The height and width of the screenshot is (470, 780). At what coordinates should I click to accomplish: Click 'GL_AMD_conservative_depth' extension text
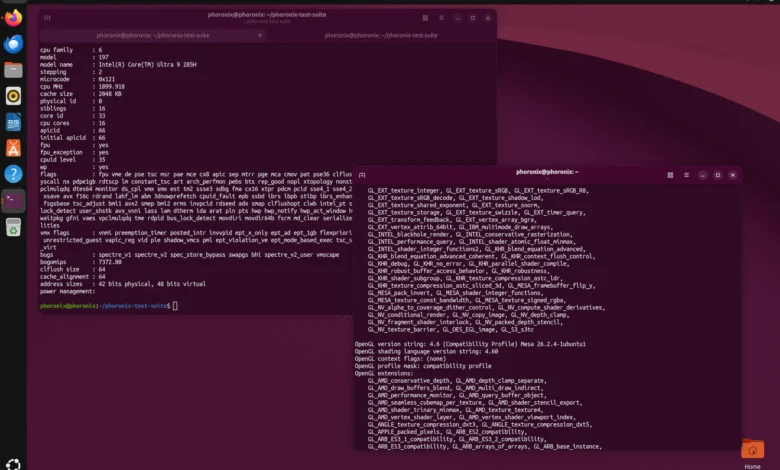click(x=408, y=381)
